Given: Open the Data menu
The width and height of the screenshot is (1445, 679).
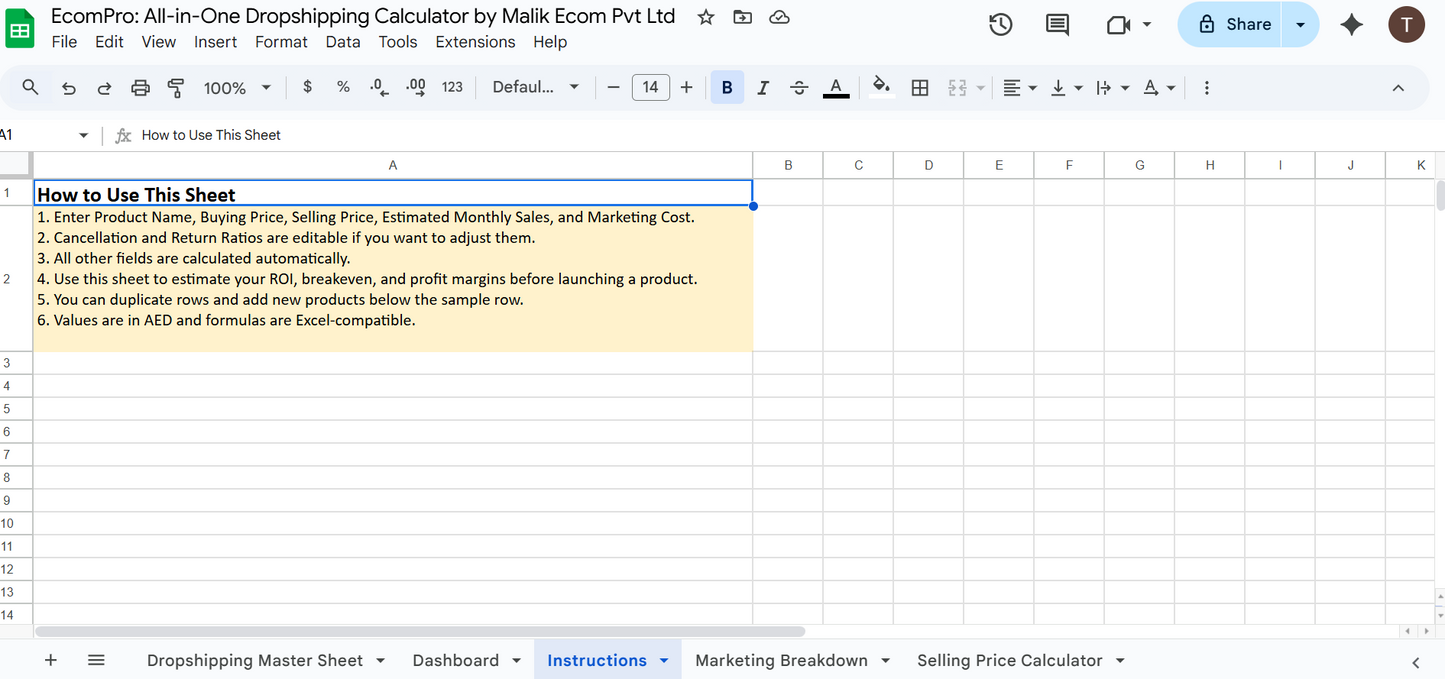Looking at the screenshot, I should (343, 42).
